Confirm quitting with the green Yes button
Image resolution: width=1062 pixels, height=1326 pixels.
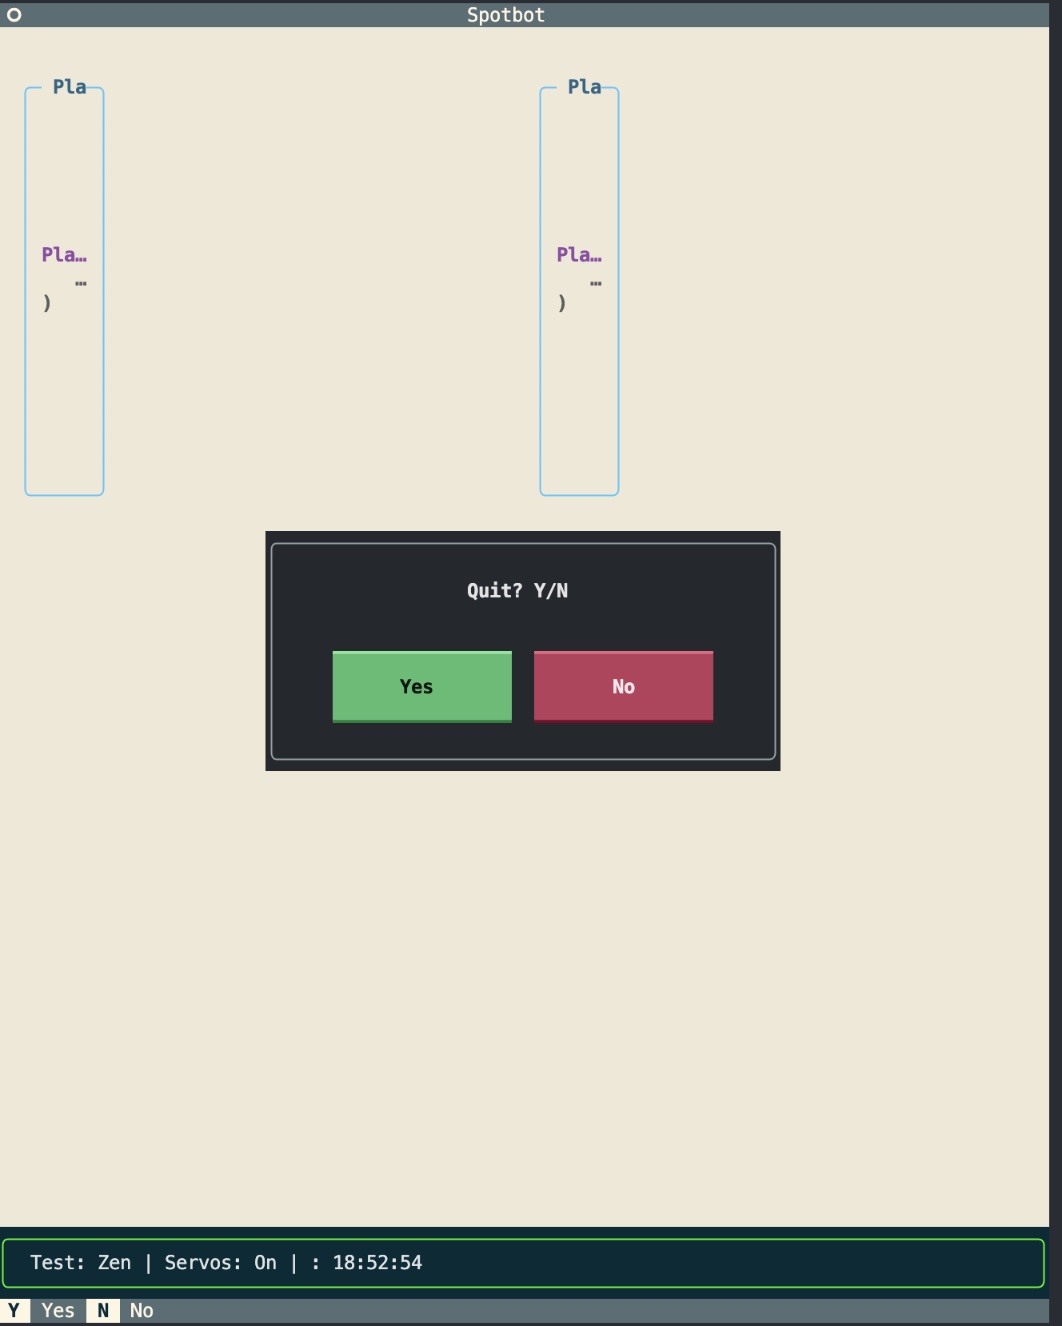pos(422,687)
